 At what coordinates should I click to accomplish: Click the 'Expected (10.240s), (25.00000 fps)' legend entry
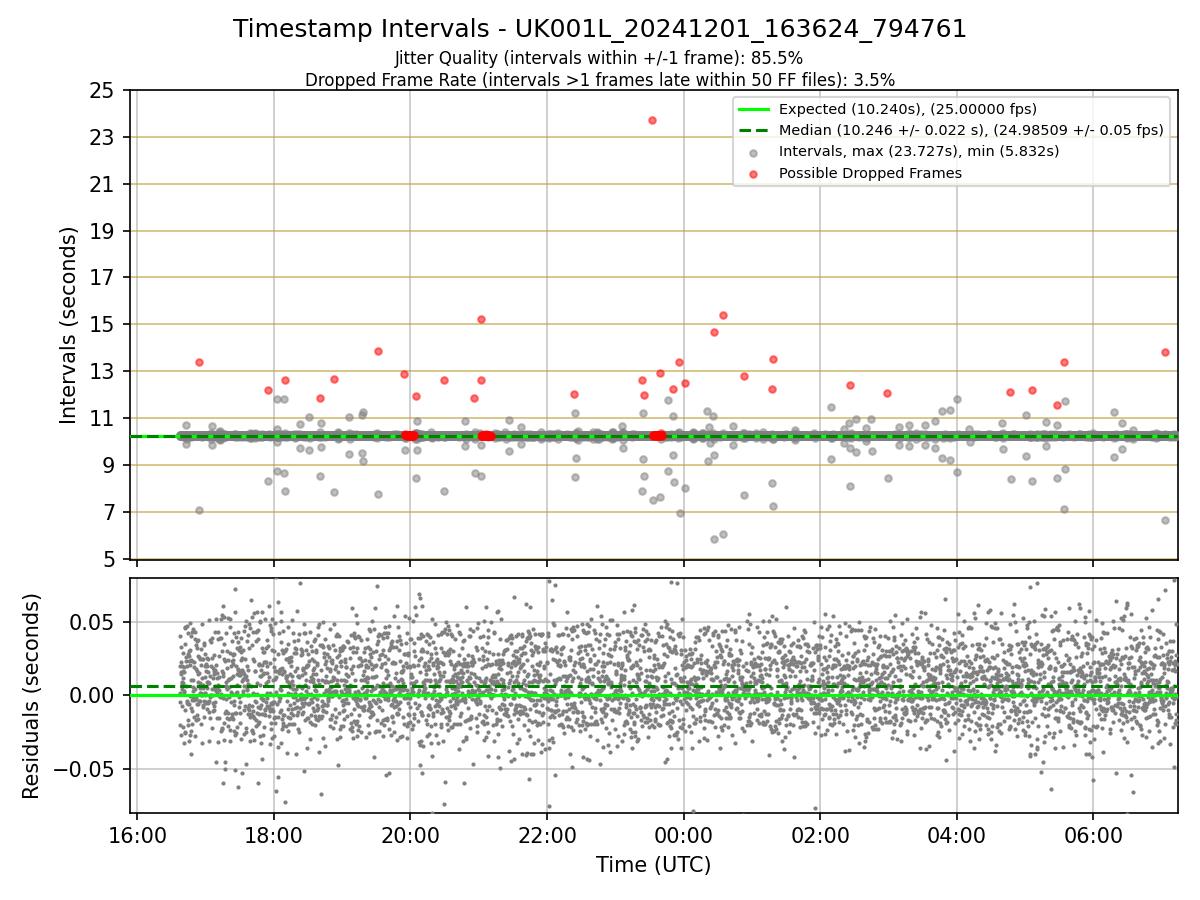pos(907,109)
